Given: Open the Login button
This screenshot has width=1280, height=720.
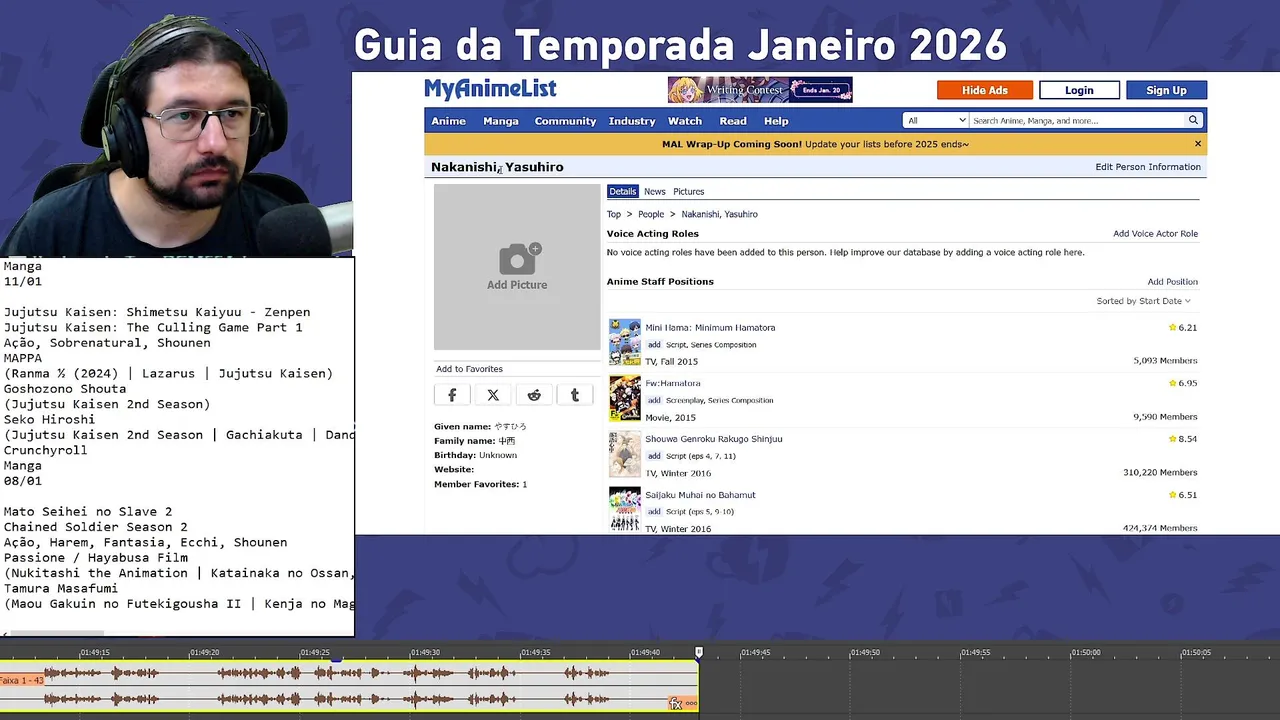Looking at the screenshot, I should click(1079, 90).
